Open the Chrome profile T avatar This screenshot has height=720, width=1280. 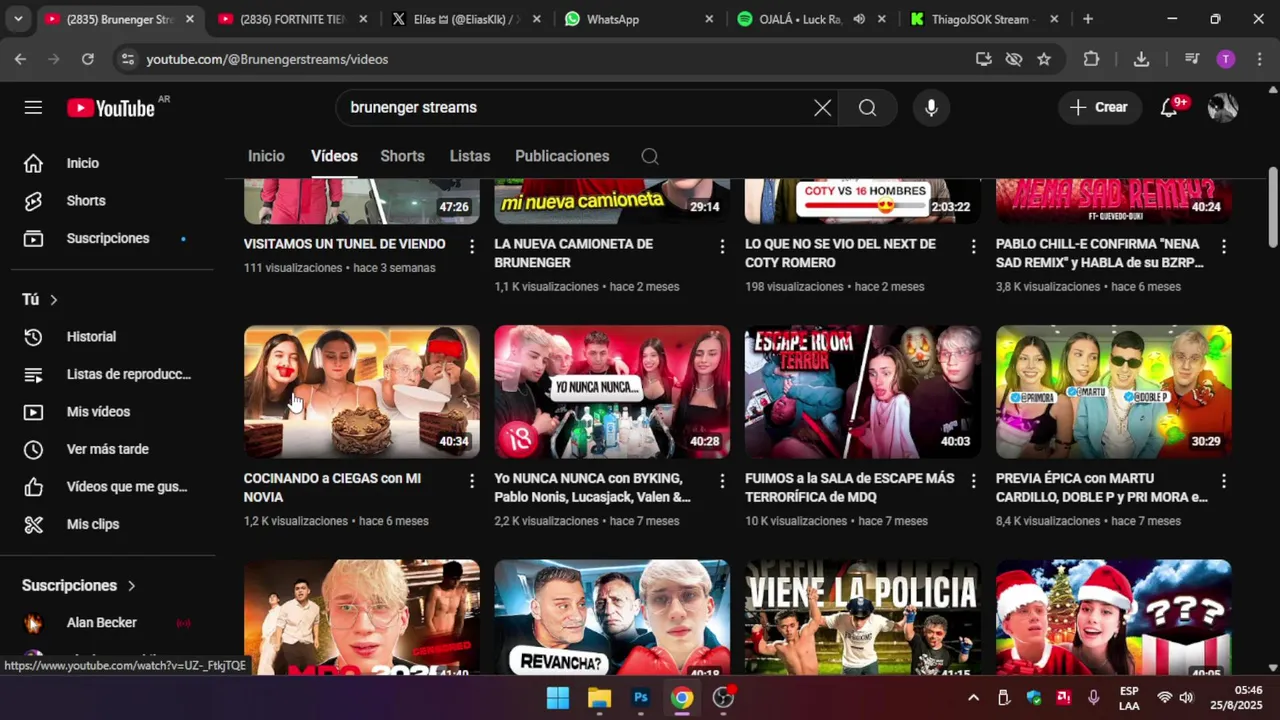point(1226,59)
